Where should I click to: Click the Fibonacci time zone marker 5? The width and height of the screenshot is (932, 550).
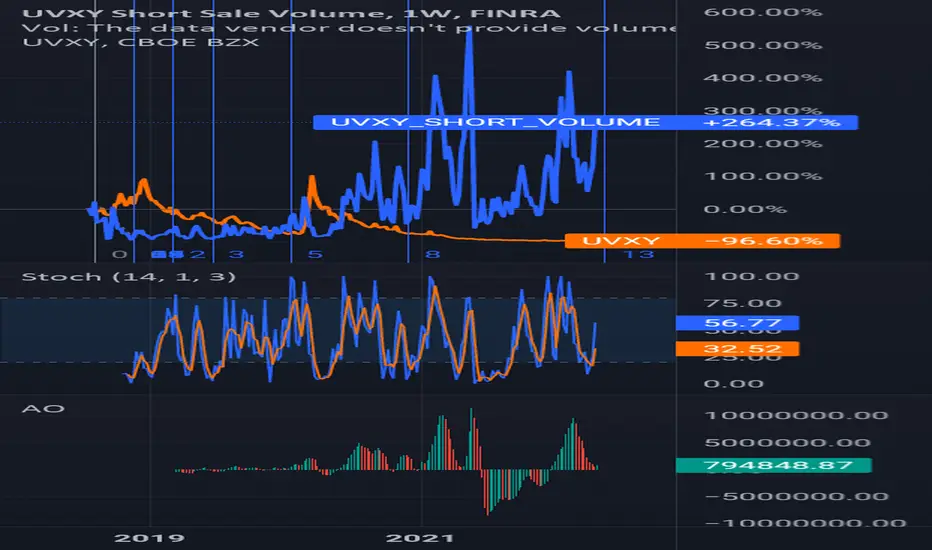[x=315, y=254]
